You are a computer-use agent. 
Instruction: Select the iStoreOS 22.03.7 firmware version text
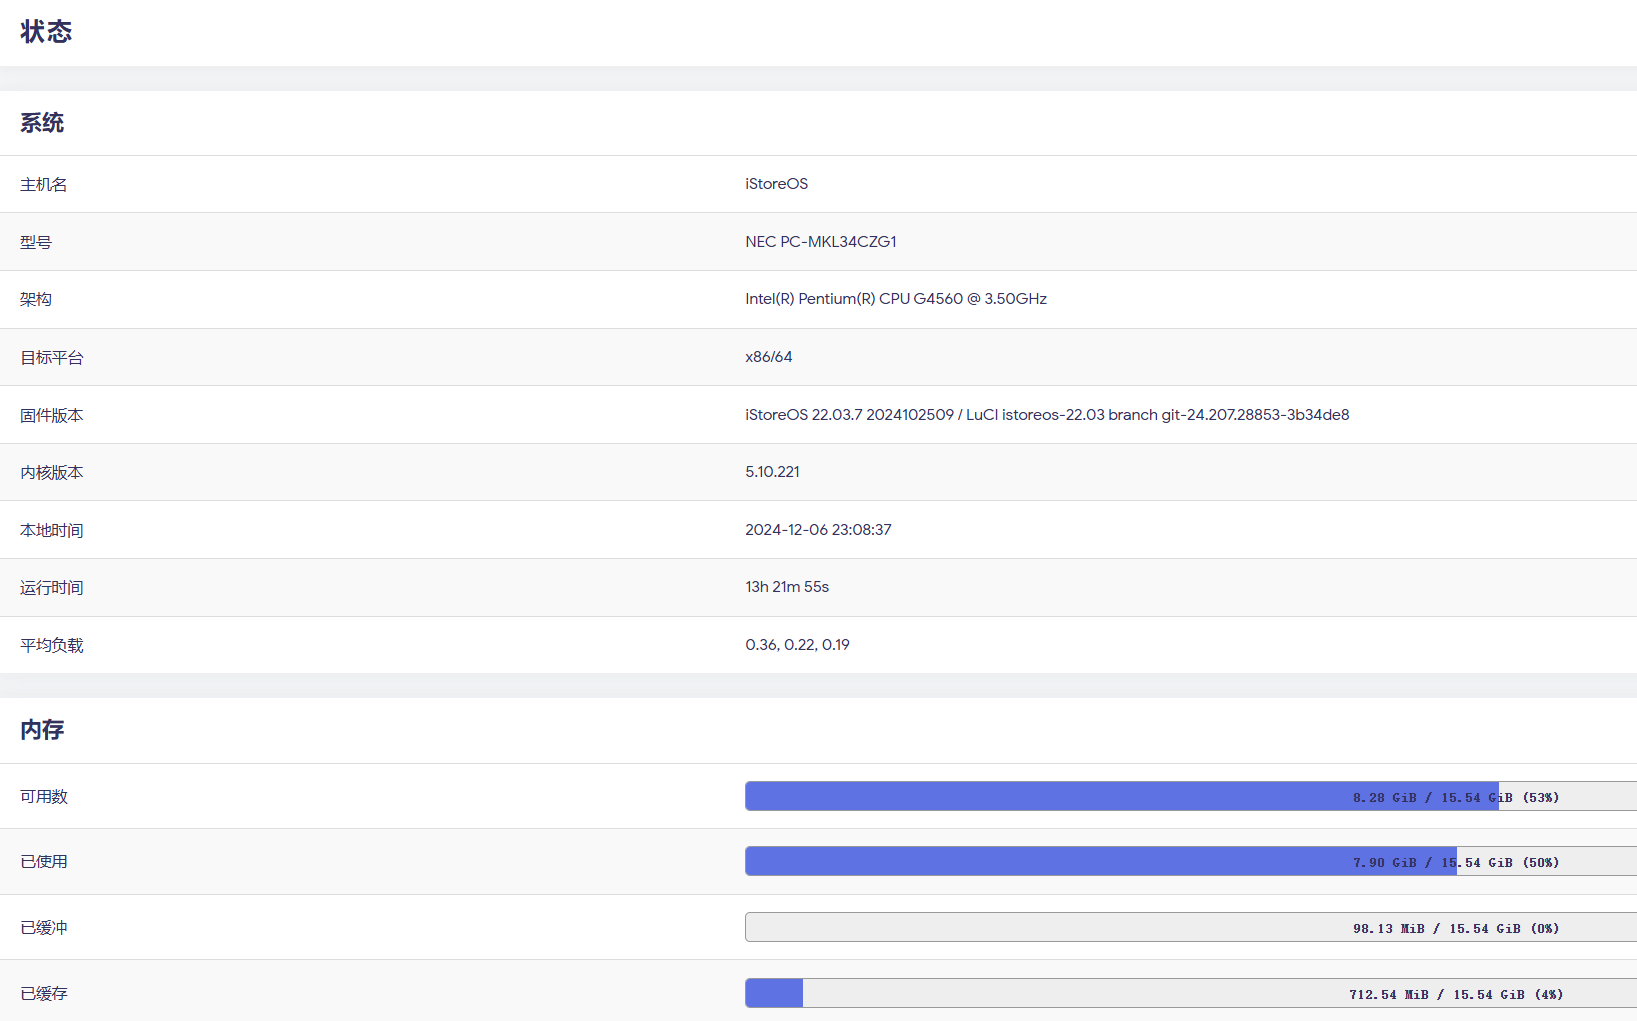1047,415
